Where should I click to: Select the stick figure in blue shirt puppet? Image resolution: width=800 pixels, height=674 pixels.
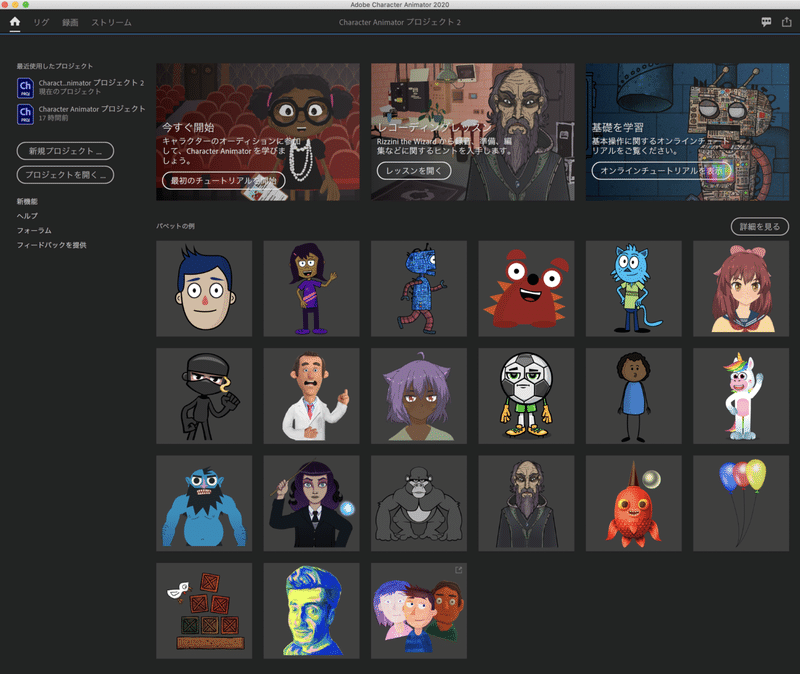[634, 396]
